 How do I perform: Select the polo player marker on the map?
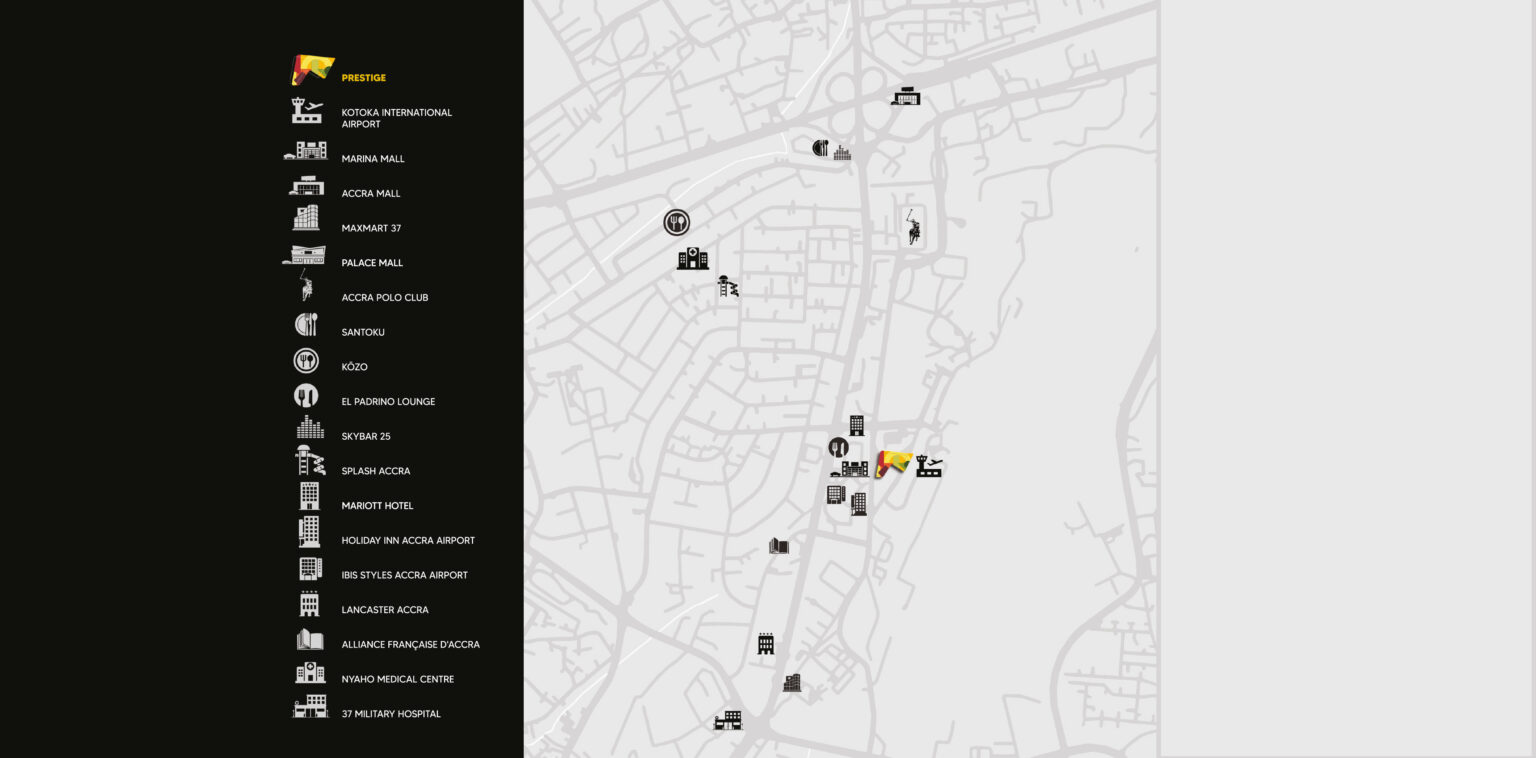[x=914, y=228]
